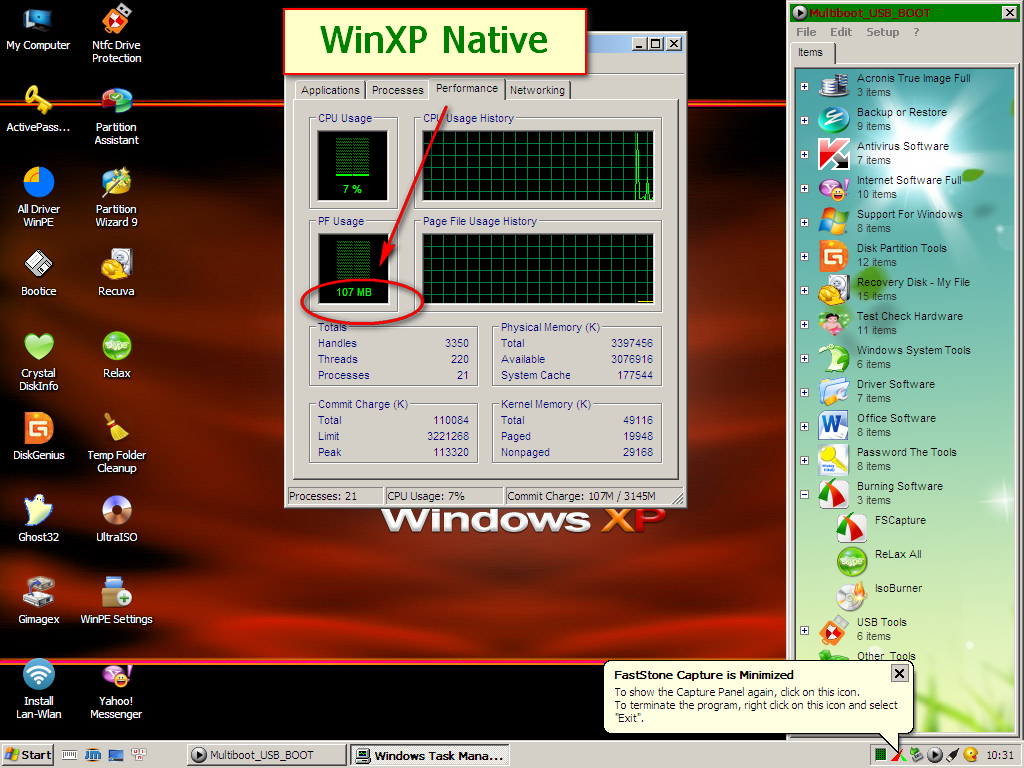Click the Page File Usage History graph
Viewport: 1024px width, 768px height.
(x=537, y=268)
